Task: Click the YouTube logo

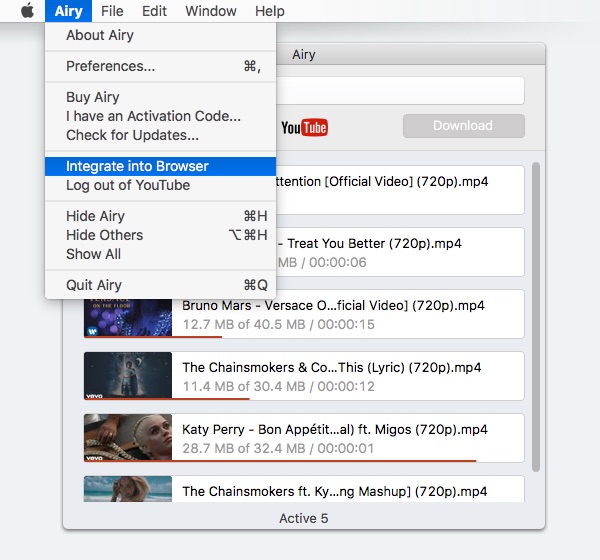Action: pyautogui.click(x=305, y=127)
